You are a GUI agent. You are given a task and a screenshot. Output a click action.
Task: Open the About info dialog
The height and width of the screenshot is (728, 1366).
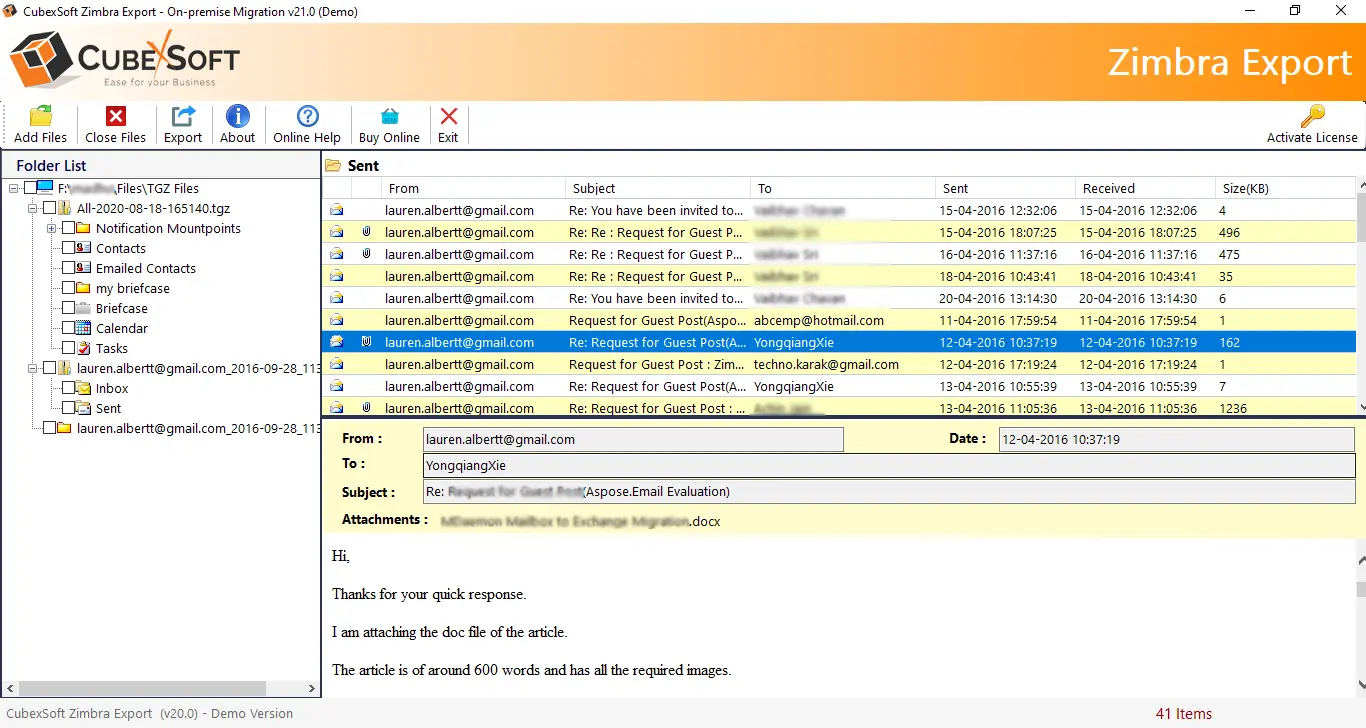[237, 117]
